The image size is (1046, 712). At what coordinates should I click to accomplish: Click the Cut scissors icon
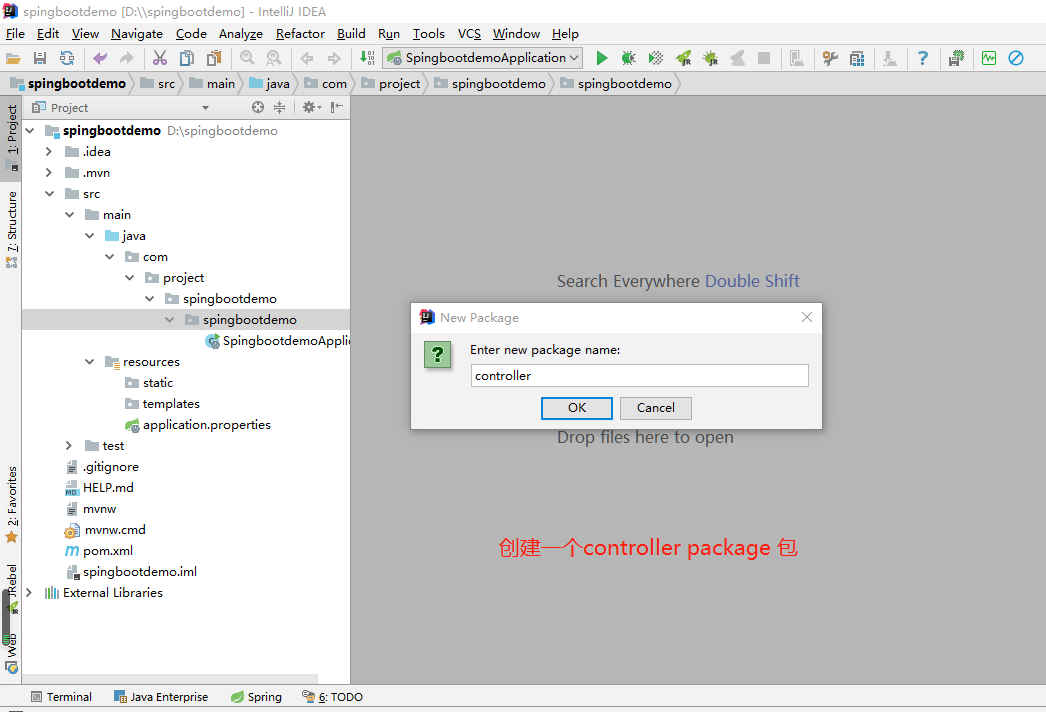[x=159, y=59]
